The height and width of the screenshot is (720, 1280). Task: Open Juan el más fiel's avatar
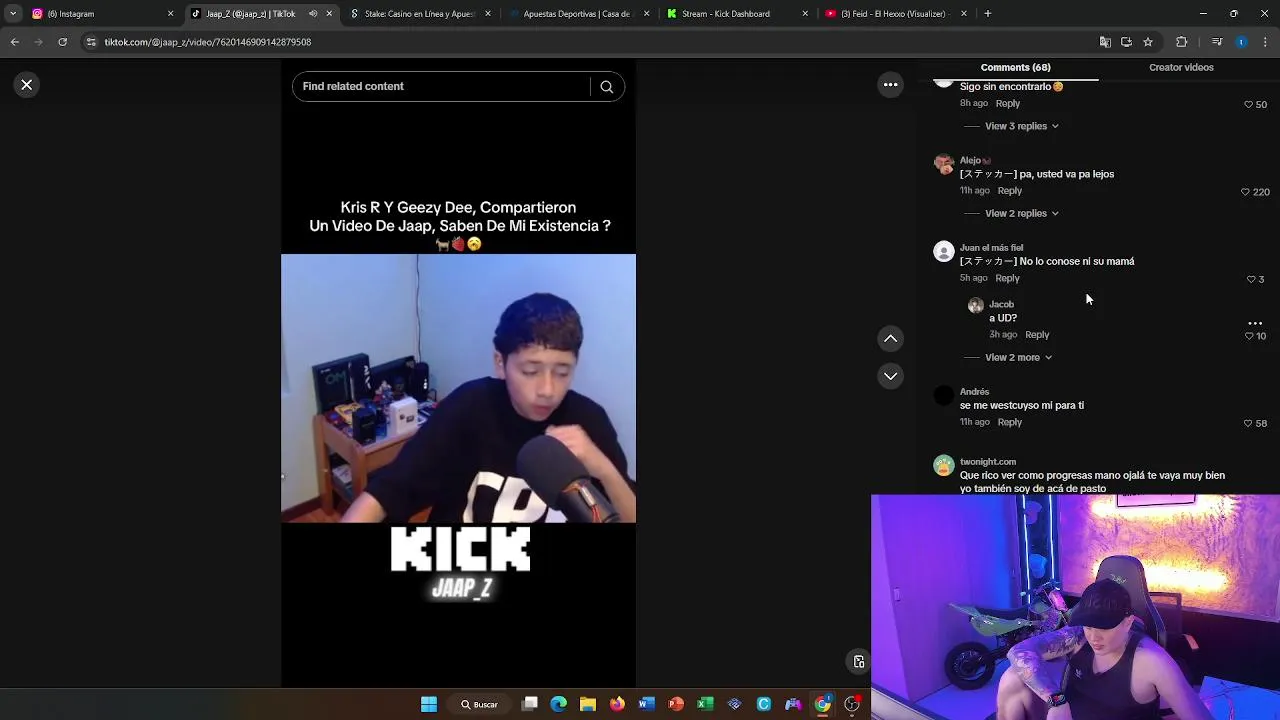point(944,252)
